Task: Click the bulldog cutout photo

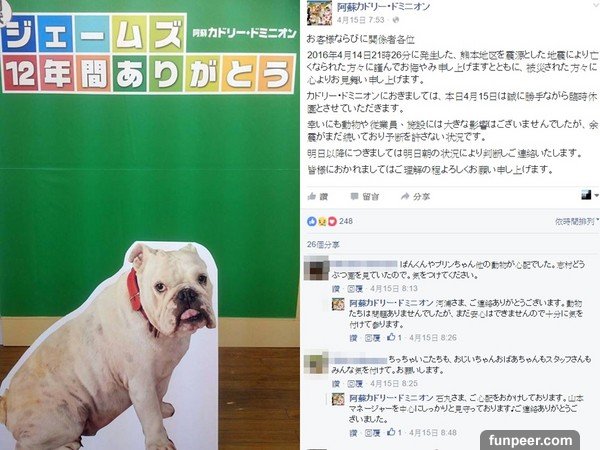Action: click(109, 344)
